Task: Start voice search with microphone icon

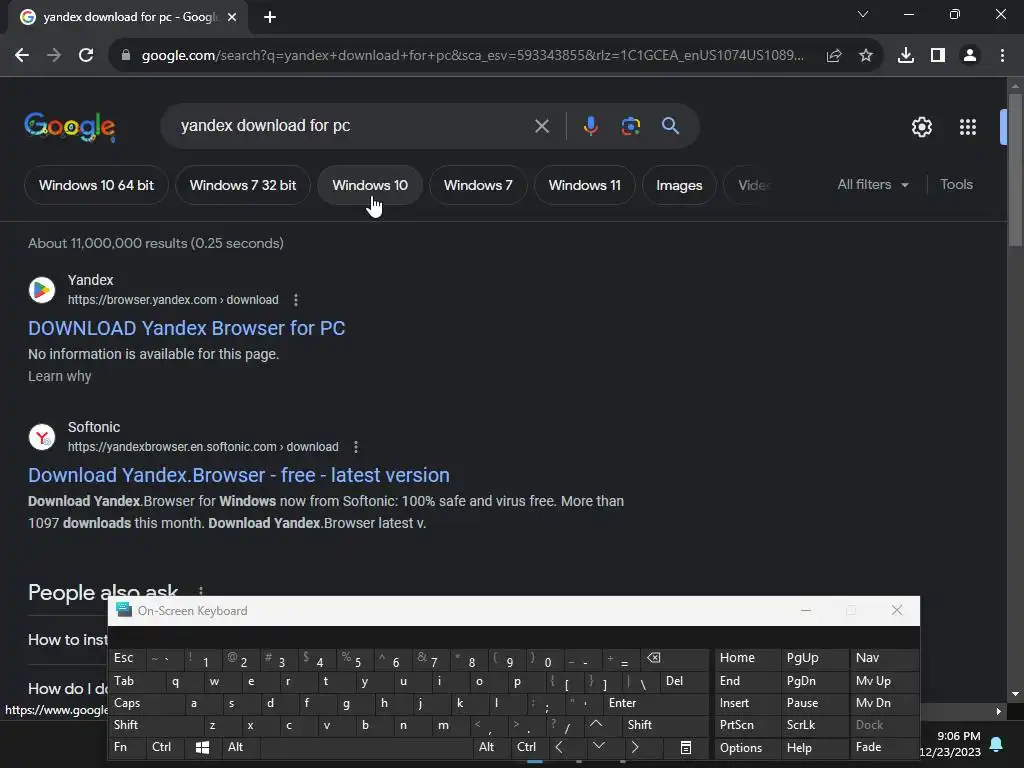Action: [590, 126]
